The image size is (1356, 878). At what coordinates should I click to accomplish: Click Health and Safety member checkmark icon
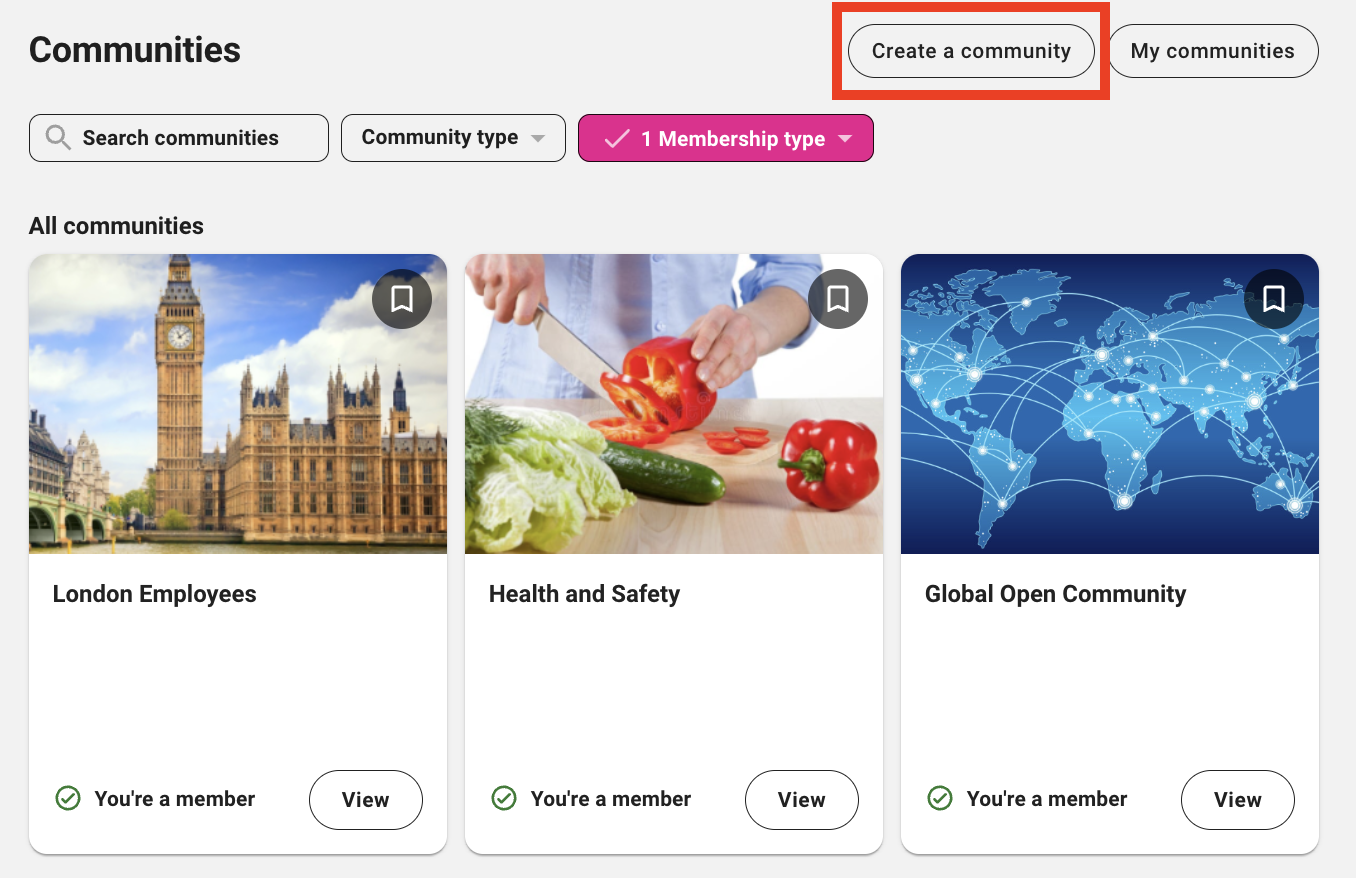(504, 798)
